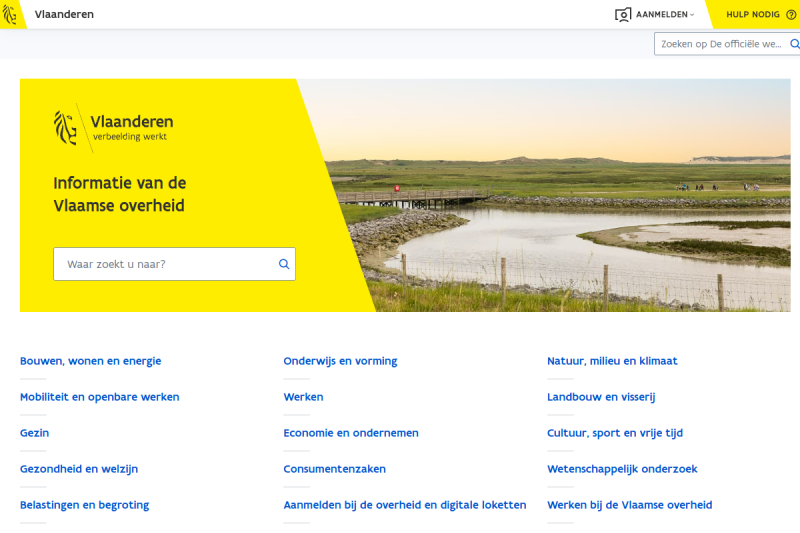This screenshot has height=533, width=800.
Task: Open Wetenschappelijk onderzoek link
Action: (622, 469)
